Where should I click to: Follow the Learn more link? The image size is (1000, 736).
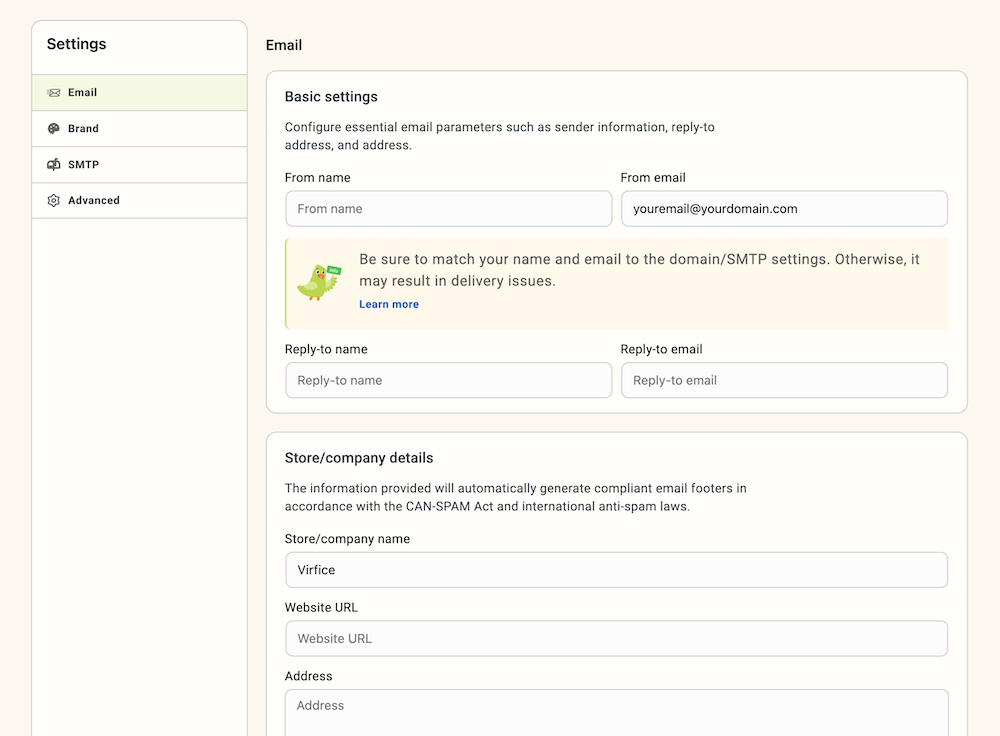click(x=388, y=304)
